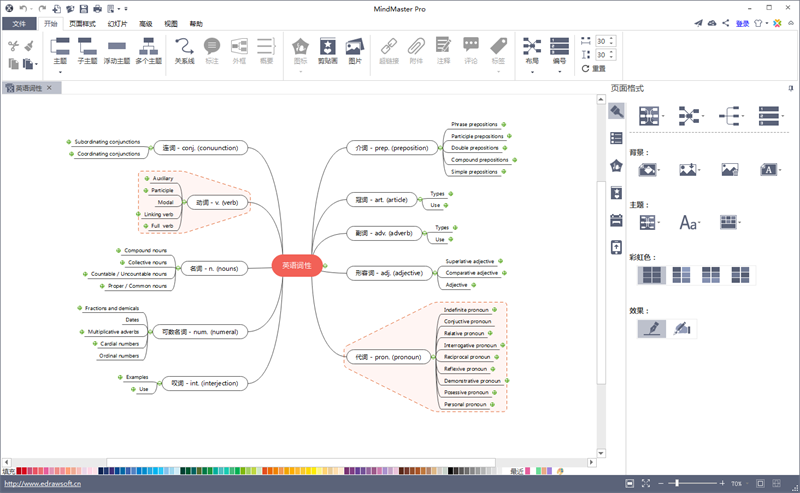This screenshot has width=800, height=493.
Task: Click the scissors cut icon
Action: click(x=13, y=46)
